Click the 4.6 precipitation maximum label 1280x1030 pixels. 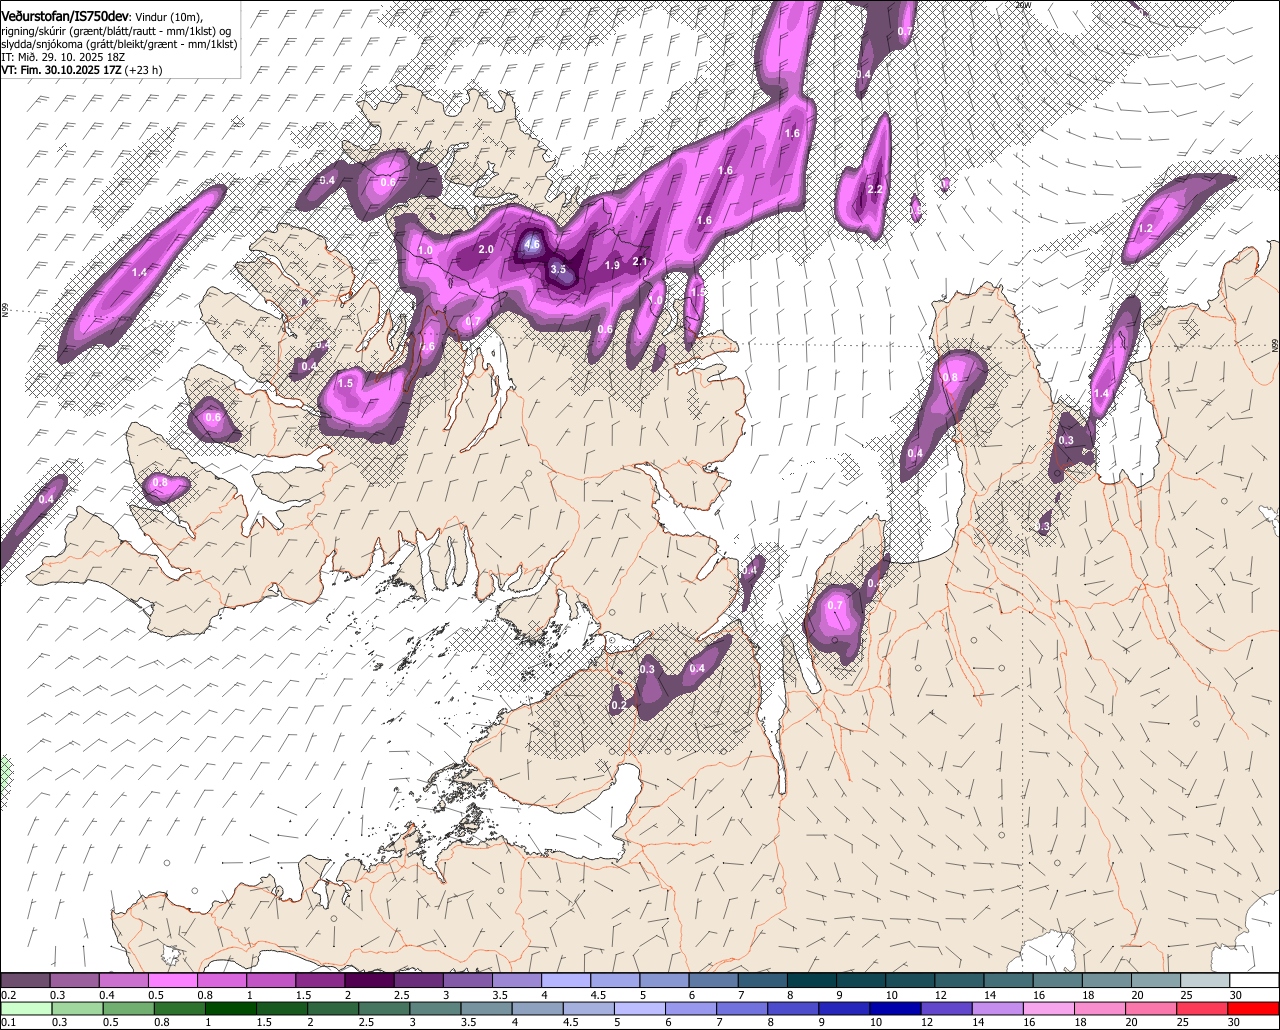click(x=532, y=244)
